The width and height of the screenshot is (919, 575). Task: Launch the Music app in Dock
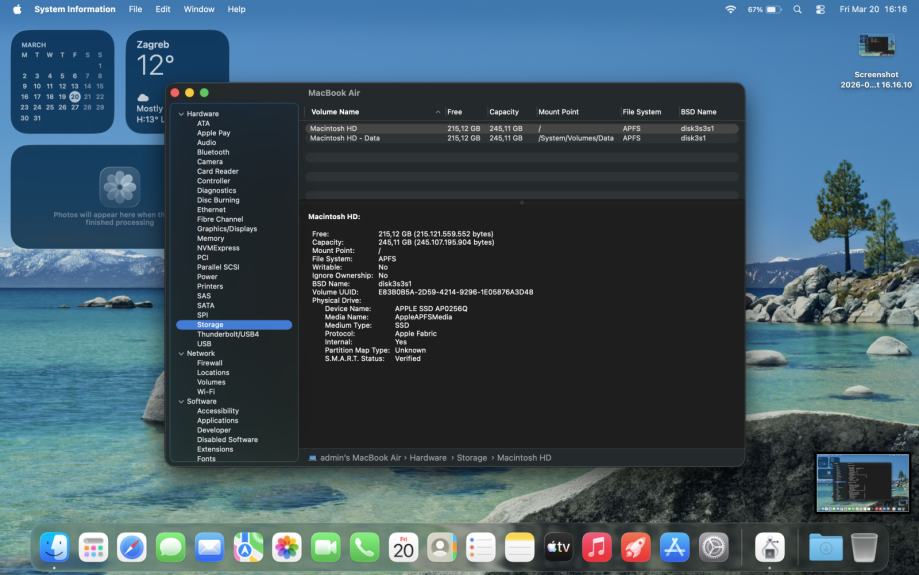[x=597, y=547]
